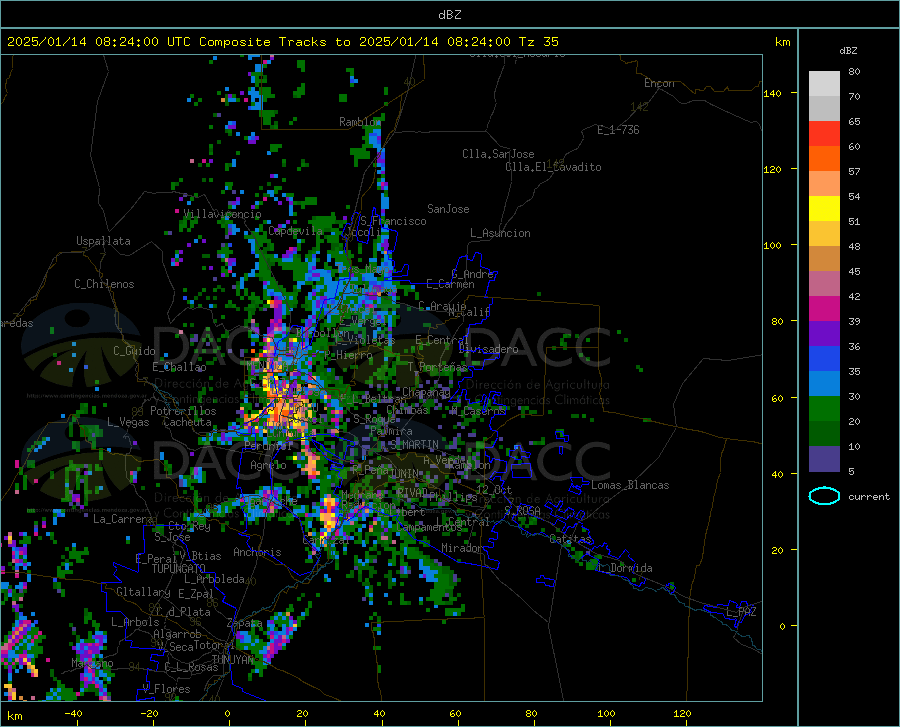Click the '120' tick on the horizontal axis

[682, 713]
